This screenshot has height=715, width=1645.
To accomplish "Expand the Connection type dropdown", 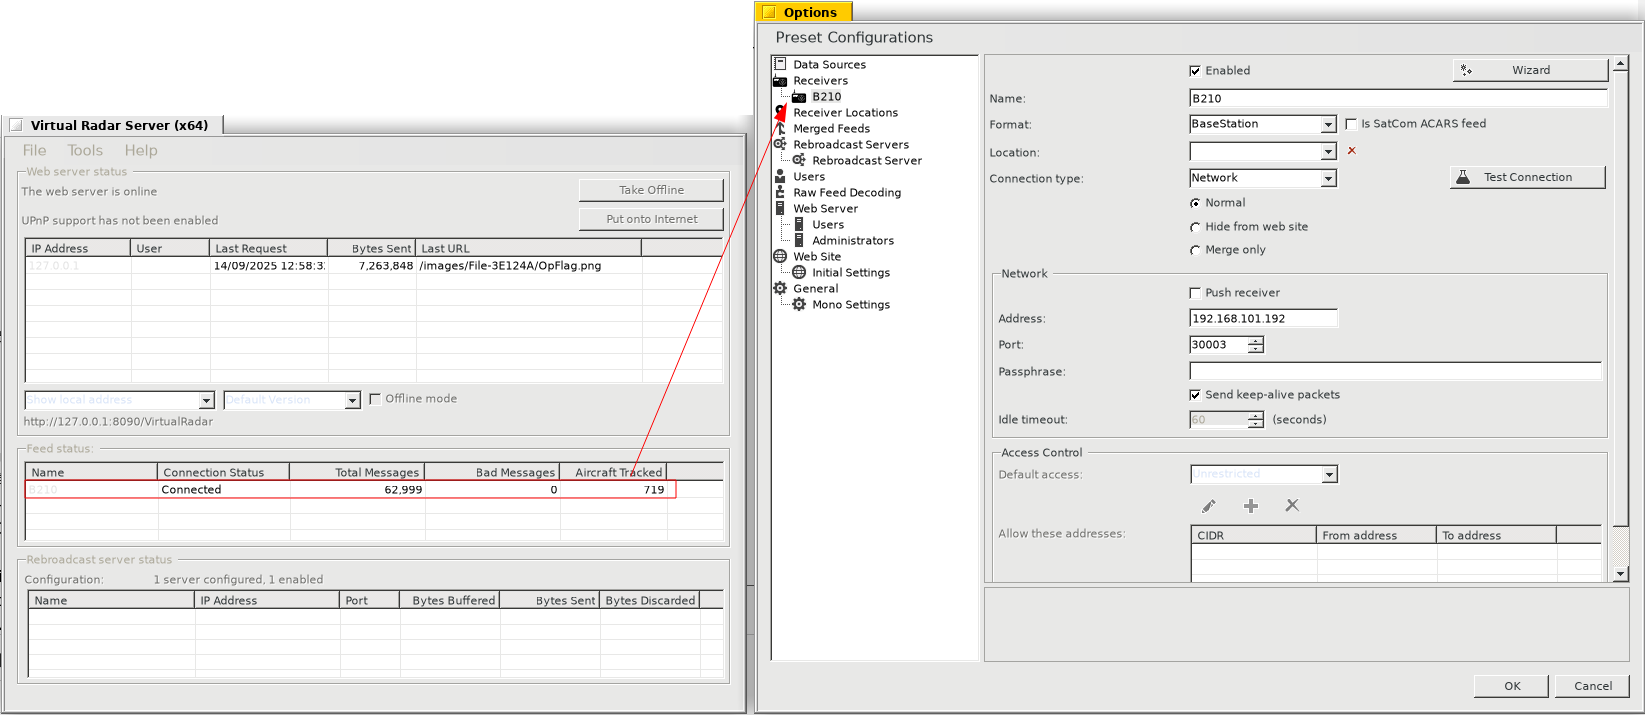I will pos(1328,179).
